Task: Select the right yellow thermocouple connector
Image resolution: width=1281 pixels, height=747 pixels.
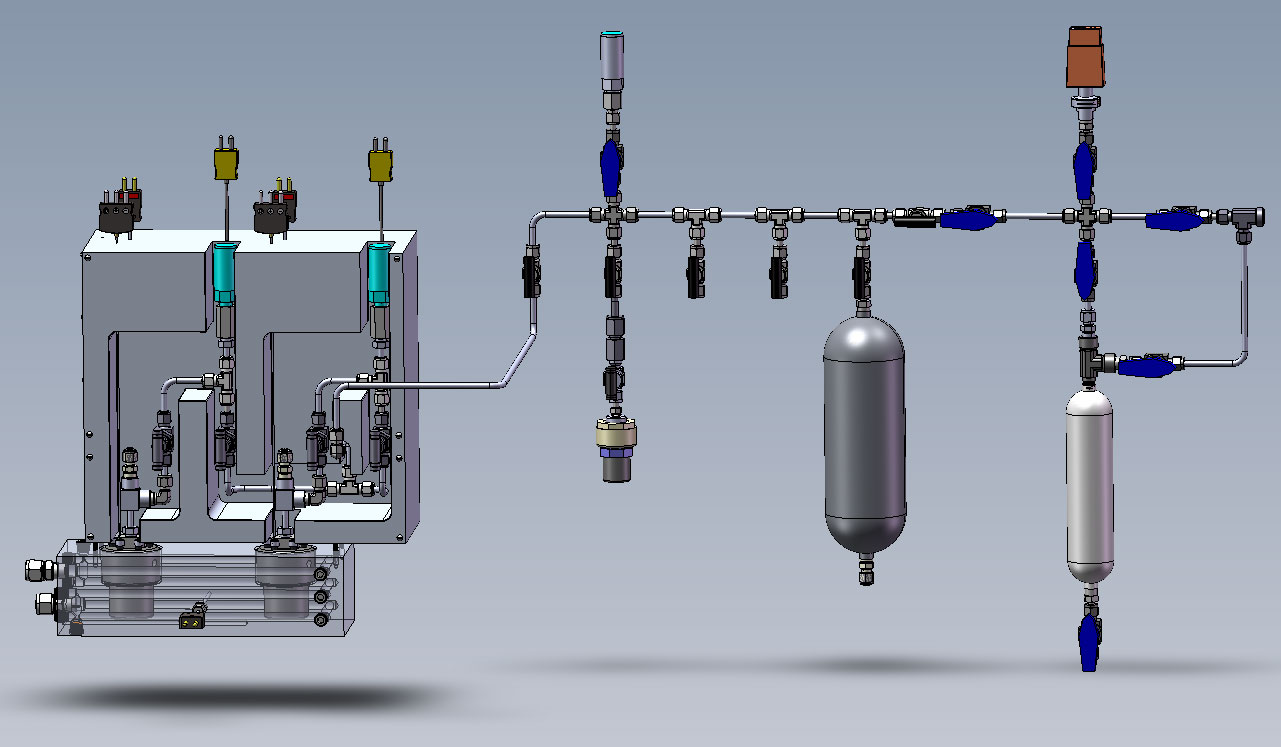Action: click(x=379, y=165)
